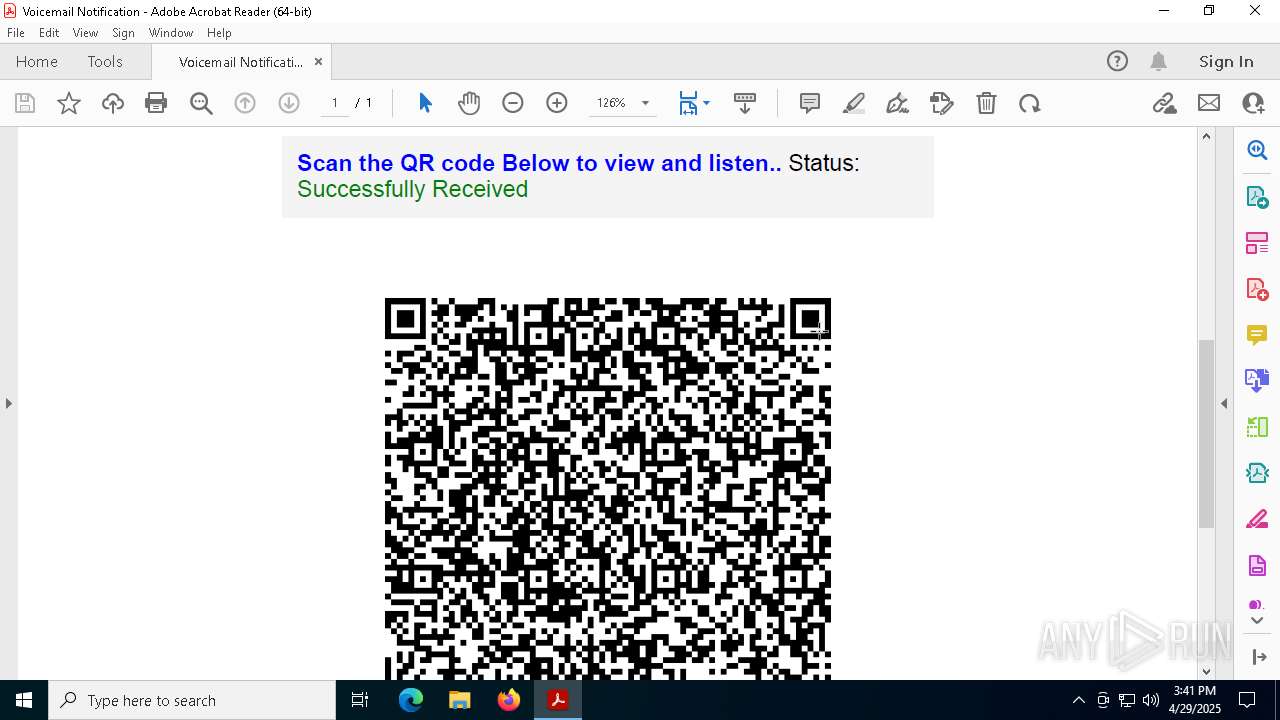Image resolution: width=1280 pixels, height=720 pixels.
Task: Click the request signatures icon
Action: click(x=942, y=103)
